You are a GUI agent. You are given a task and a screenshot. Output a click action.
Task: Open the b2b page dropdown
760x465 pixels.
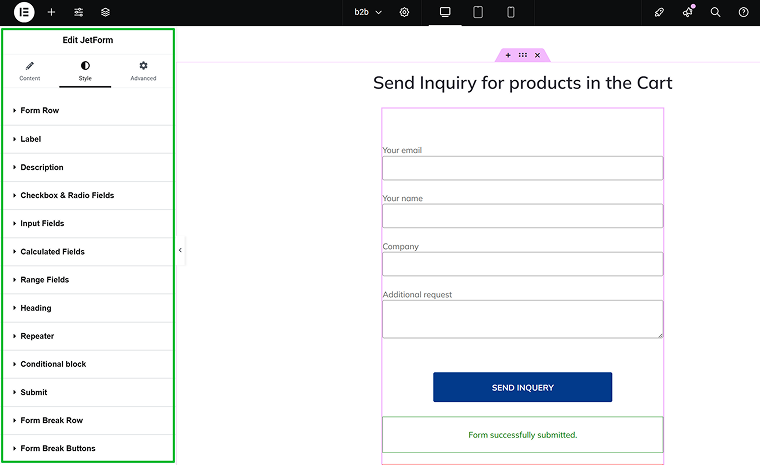368,12
